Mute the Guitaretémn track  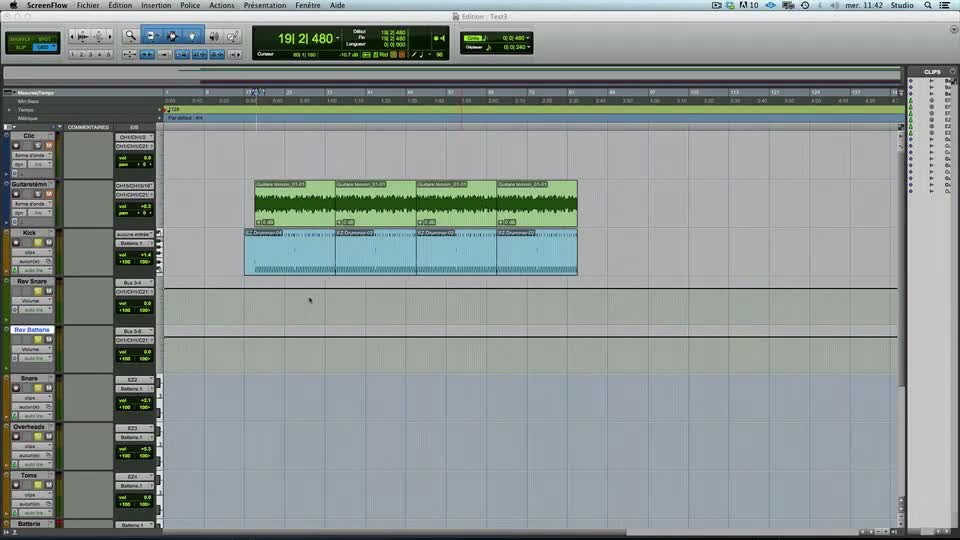coord(49,194)
